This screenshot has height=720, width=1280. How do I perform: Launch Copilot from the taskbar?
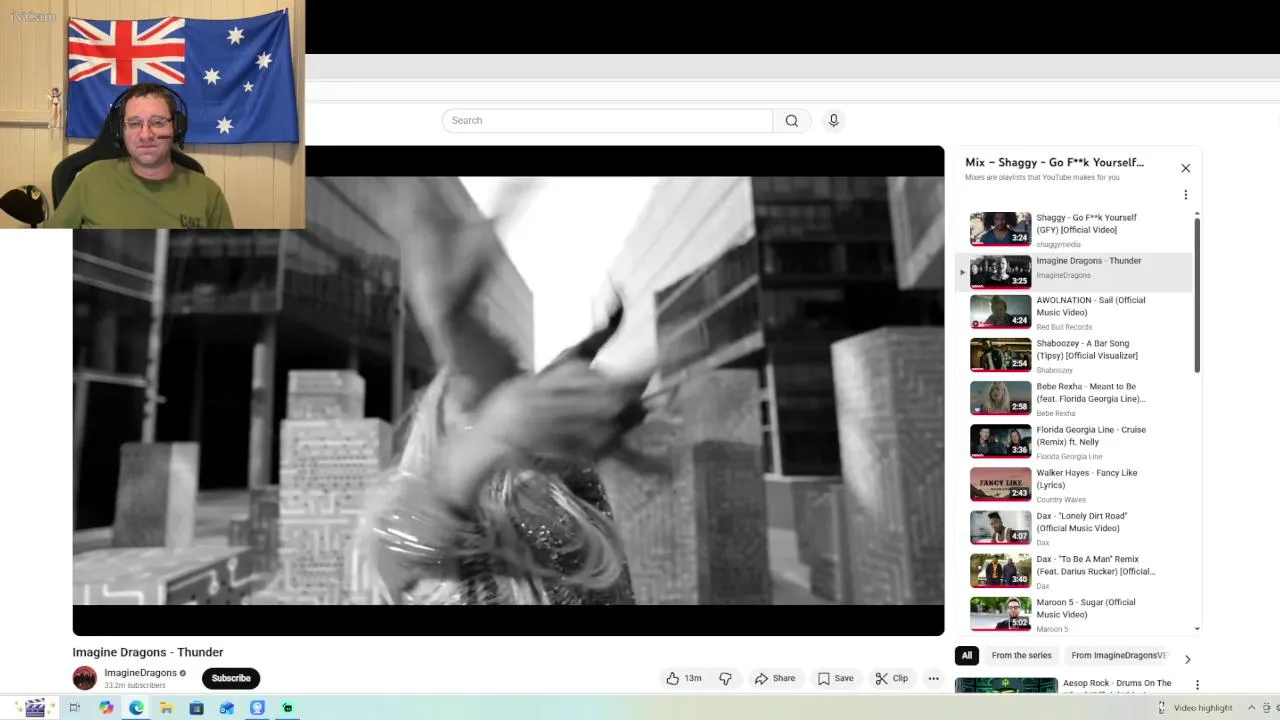pos(106,708)
